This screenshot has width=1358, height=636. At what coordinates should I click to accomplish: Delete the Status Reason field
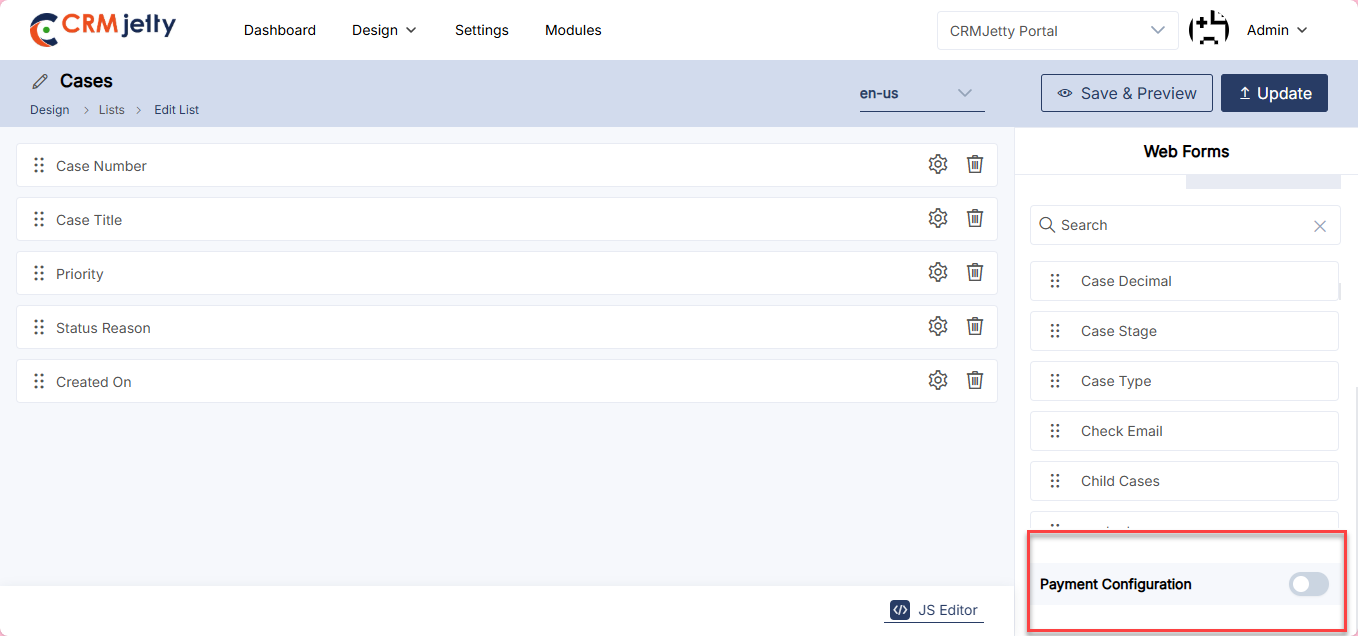[x=975, y=326]
